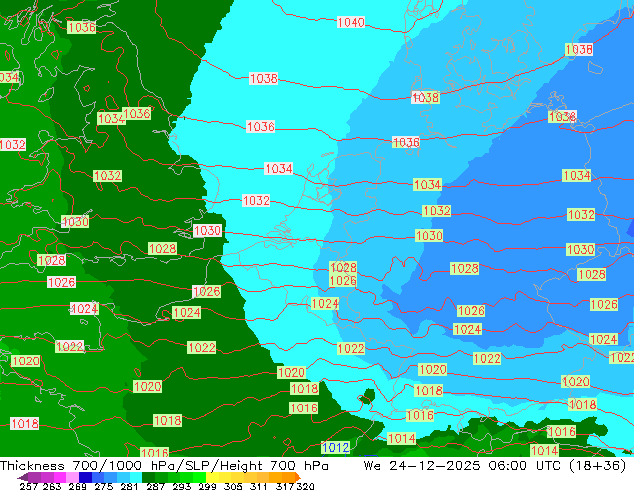Screen dimensions: 634x490
Task: Click the 269 legend value
Action: click(x=77, y=486)
